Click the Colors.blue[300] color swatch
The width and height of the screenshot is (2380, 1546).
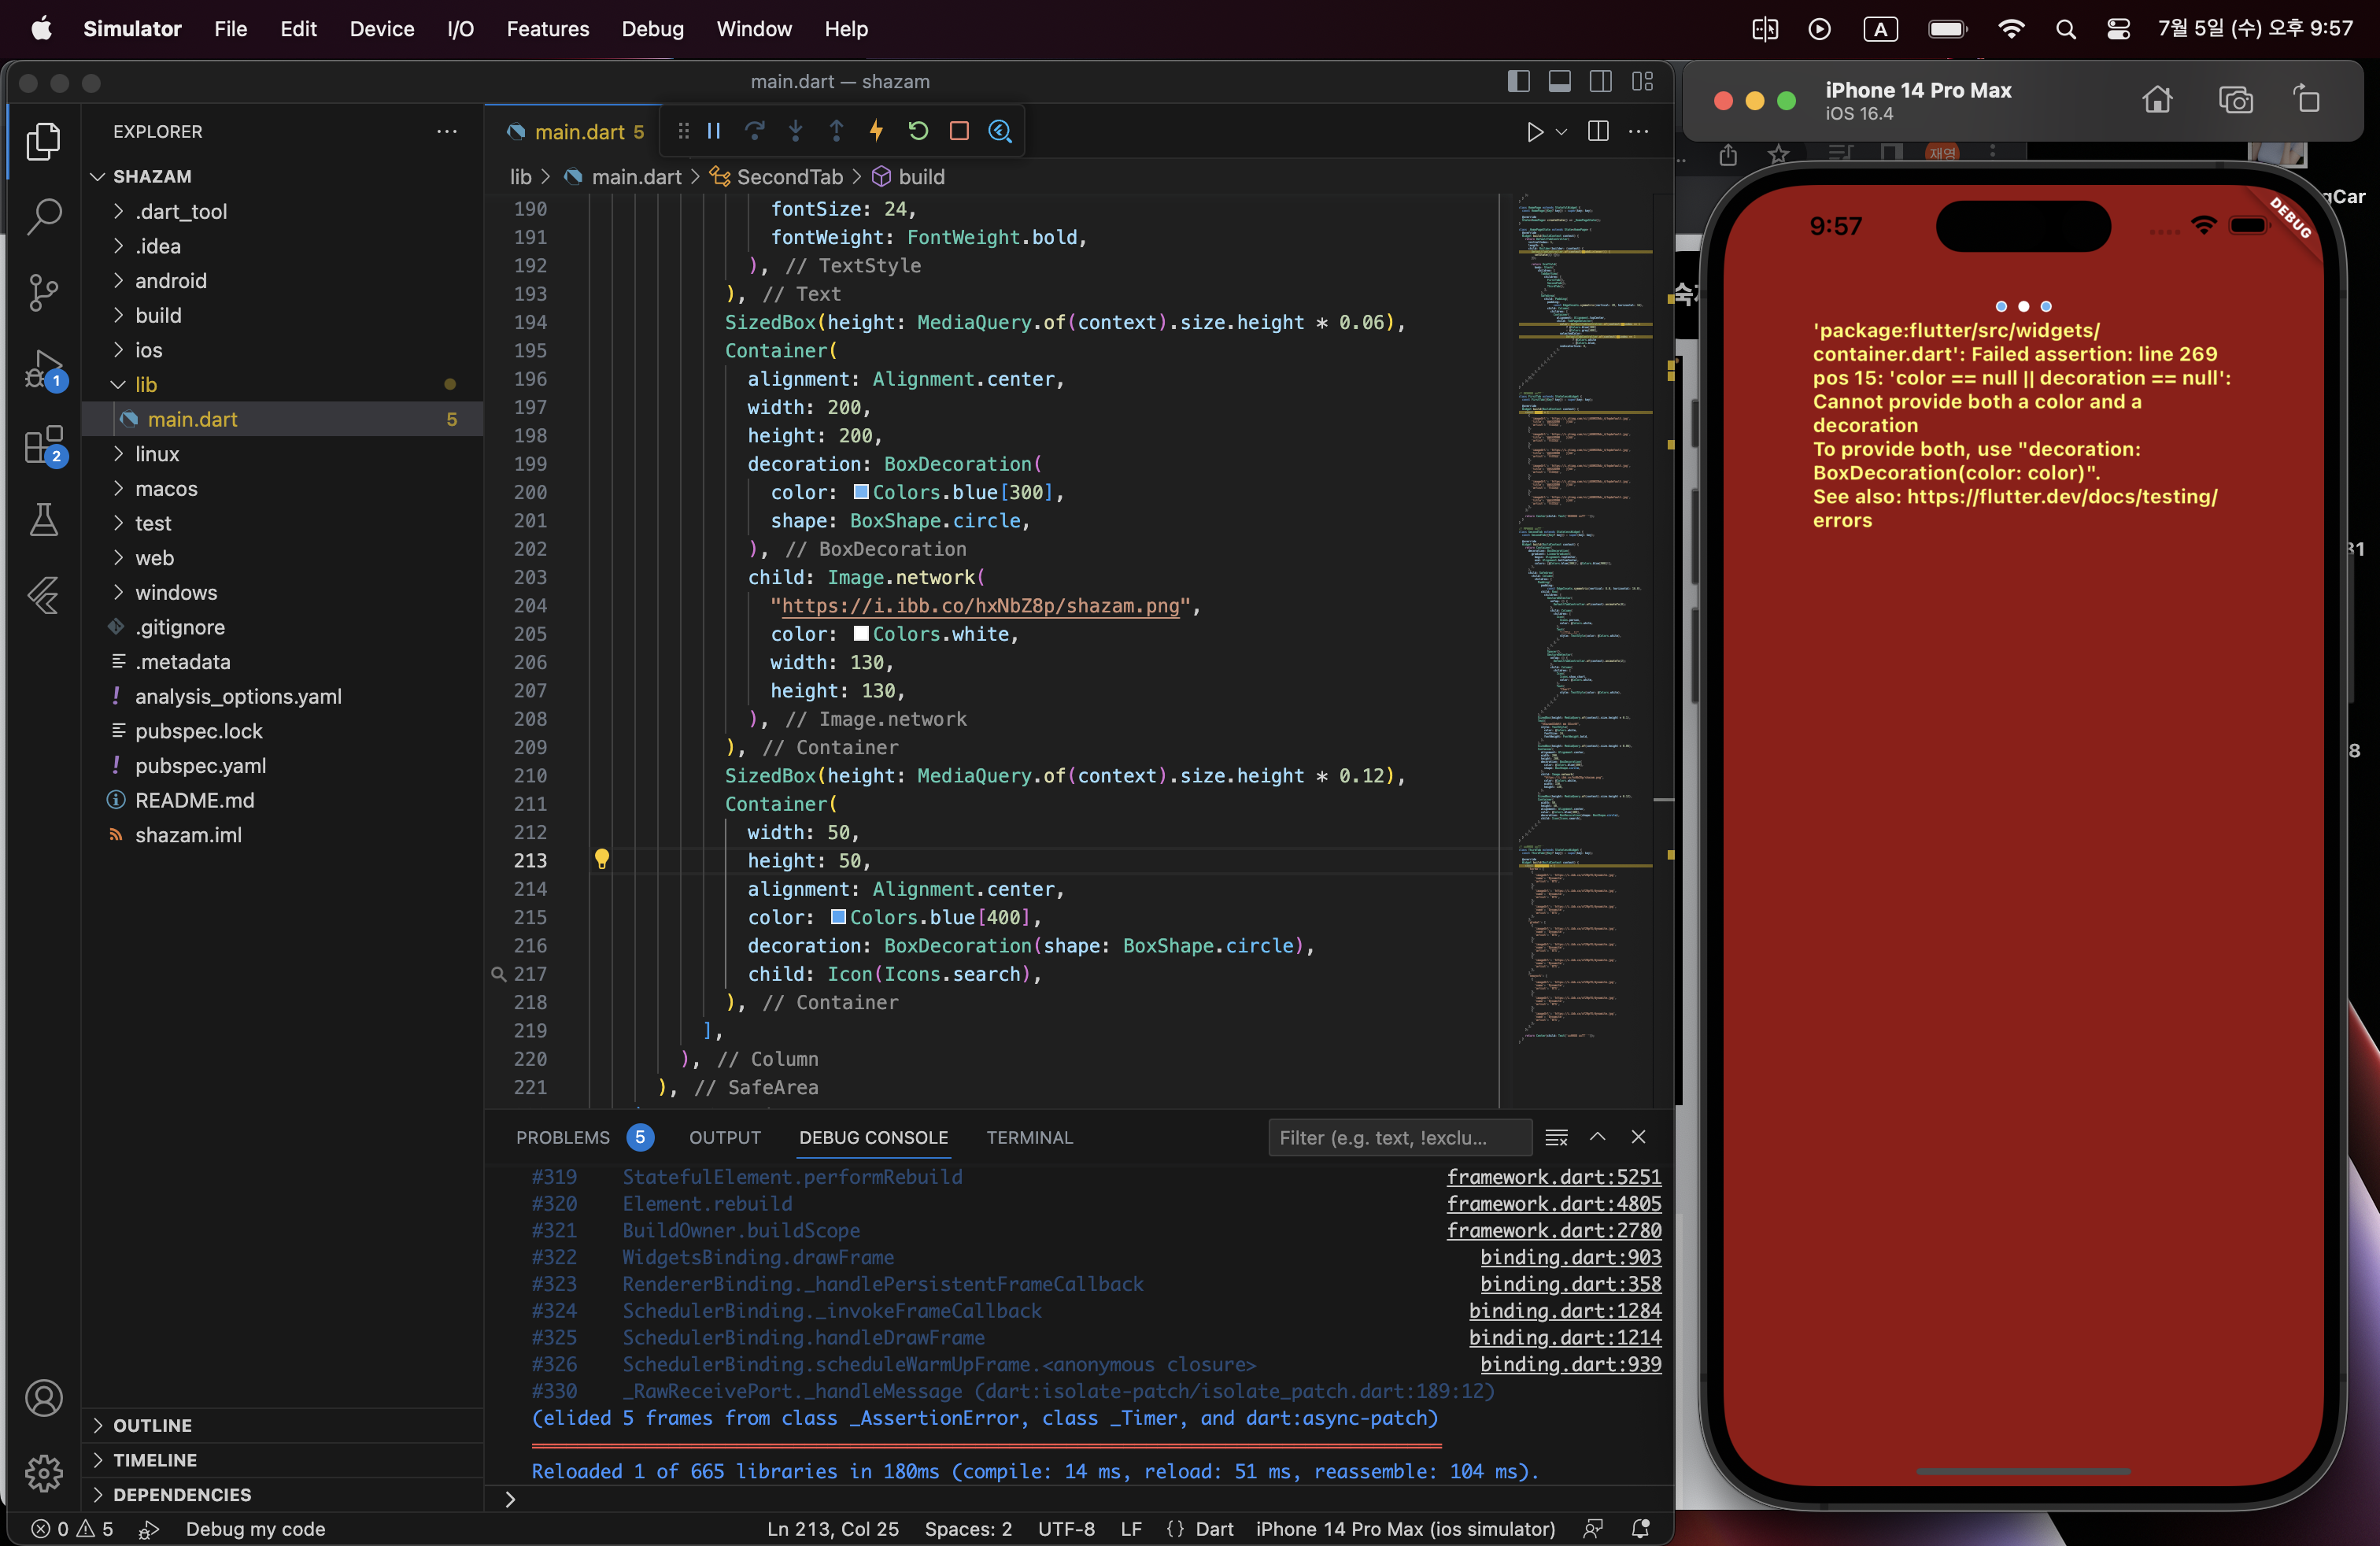(x=860, y=492)
